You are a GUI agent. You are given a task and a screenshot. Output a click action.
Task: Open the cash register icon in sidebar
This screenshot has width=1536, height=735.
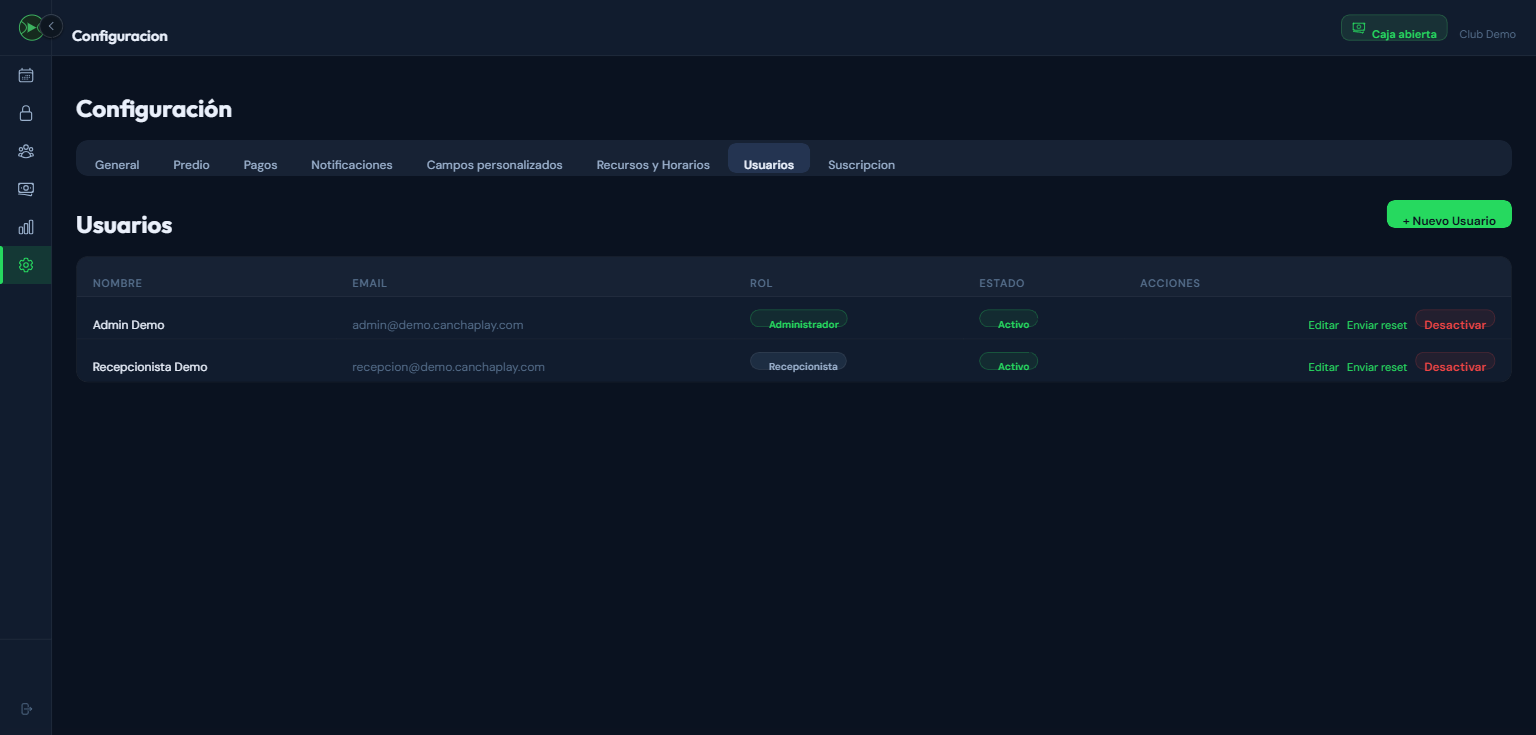point(26,189)
